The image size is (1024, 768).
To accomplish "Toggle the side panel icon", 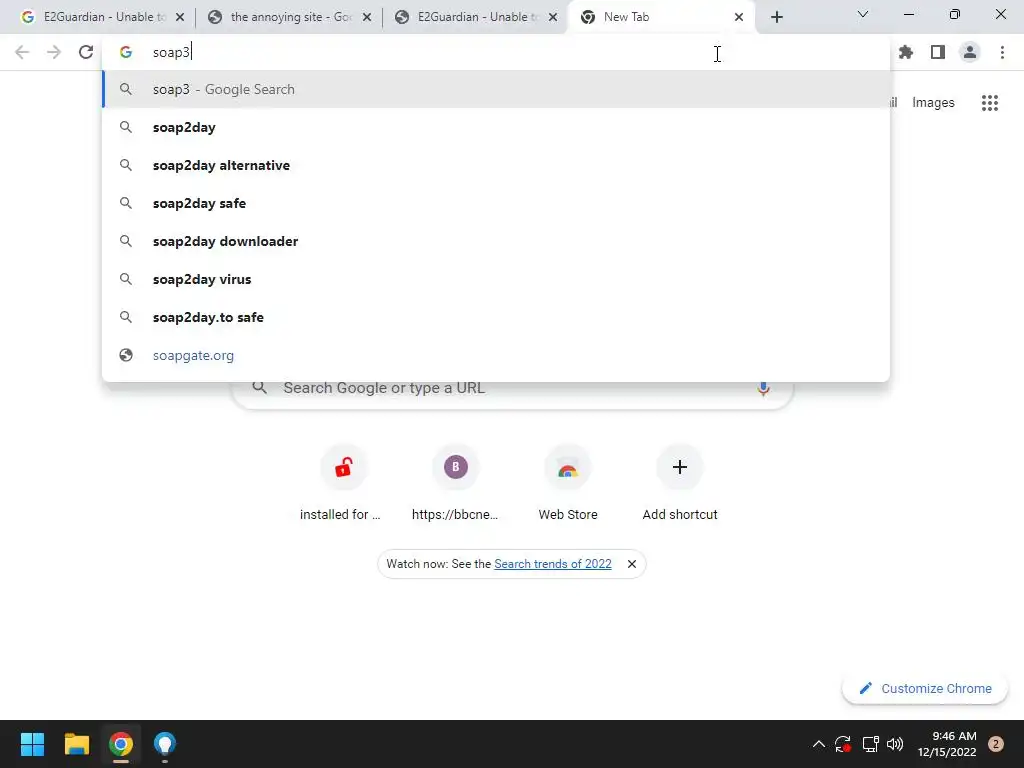I will click(938, 52).
